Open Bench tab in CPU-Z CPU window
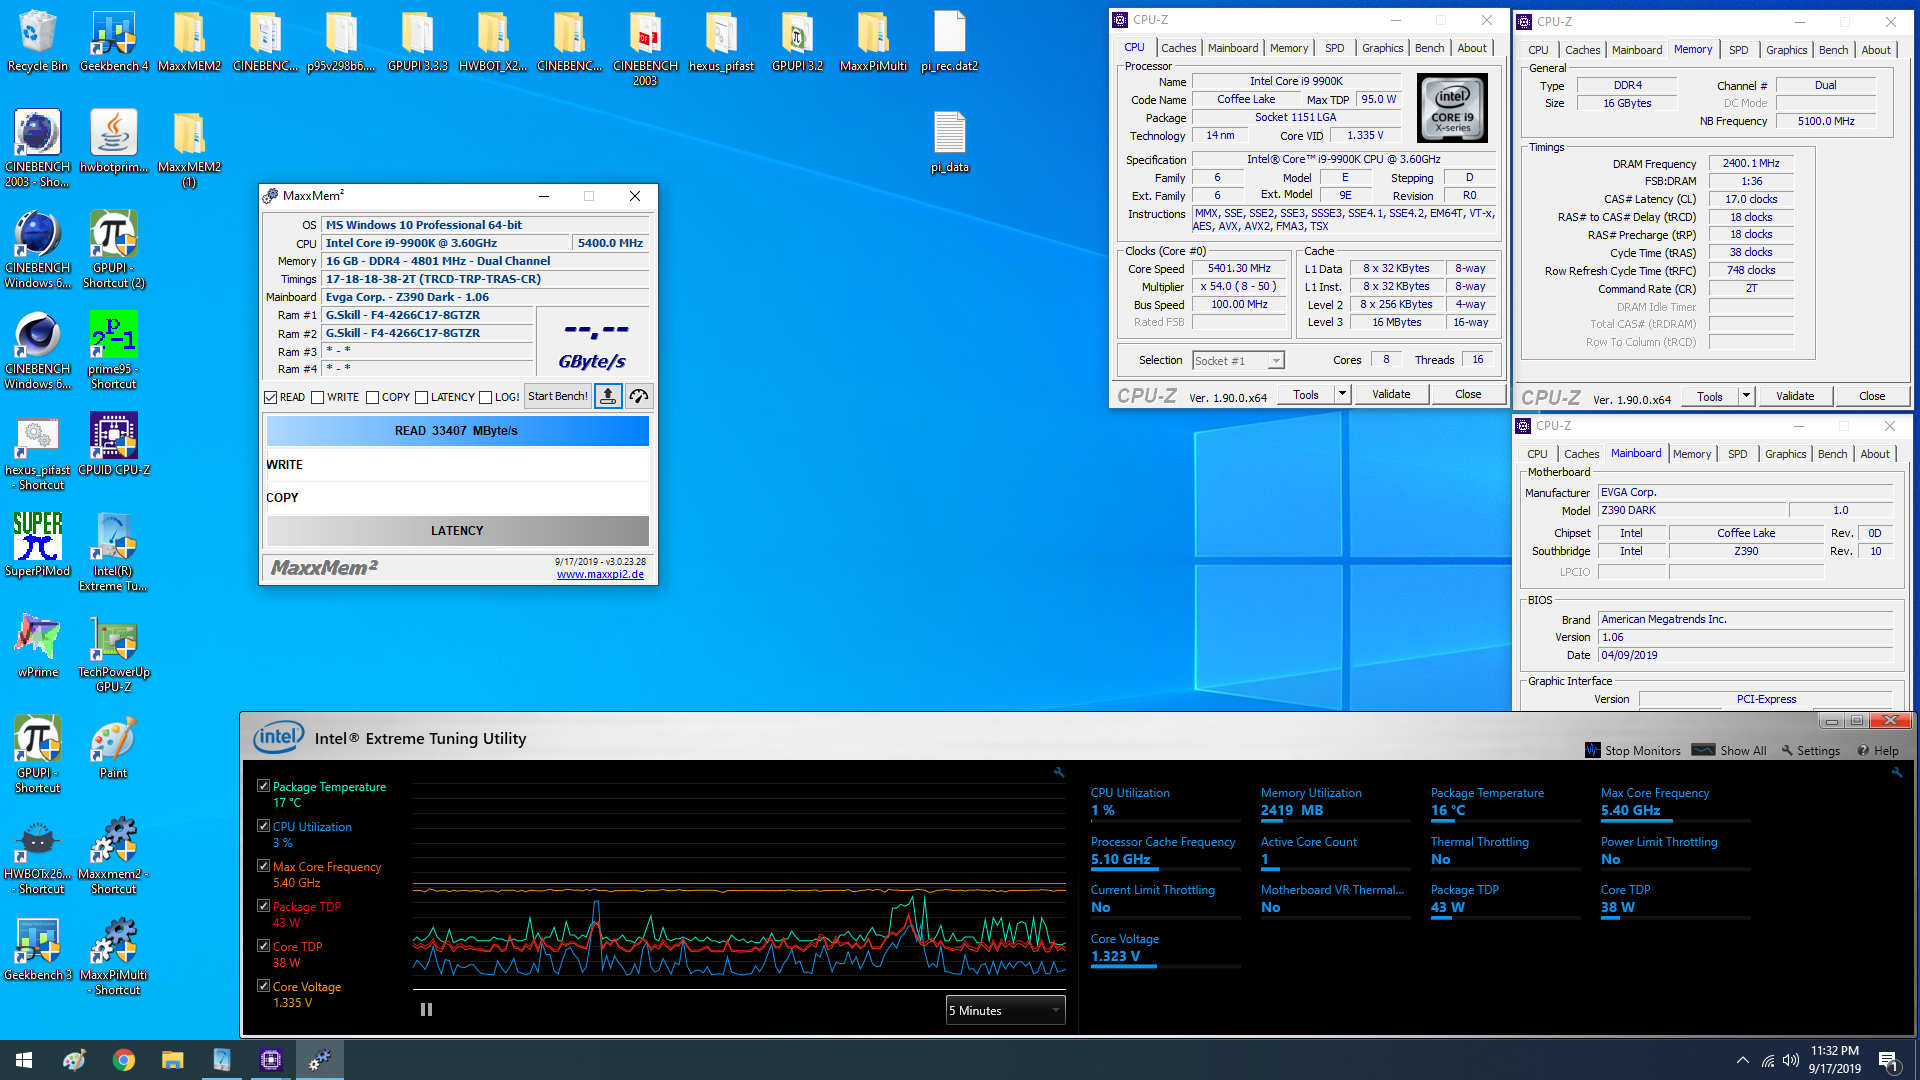Viewport: 1920px width, 1080px height. click(x=1429, y=48)
